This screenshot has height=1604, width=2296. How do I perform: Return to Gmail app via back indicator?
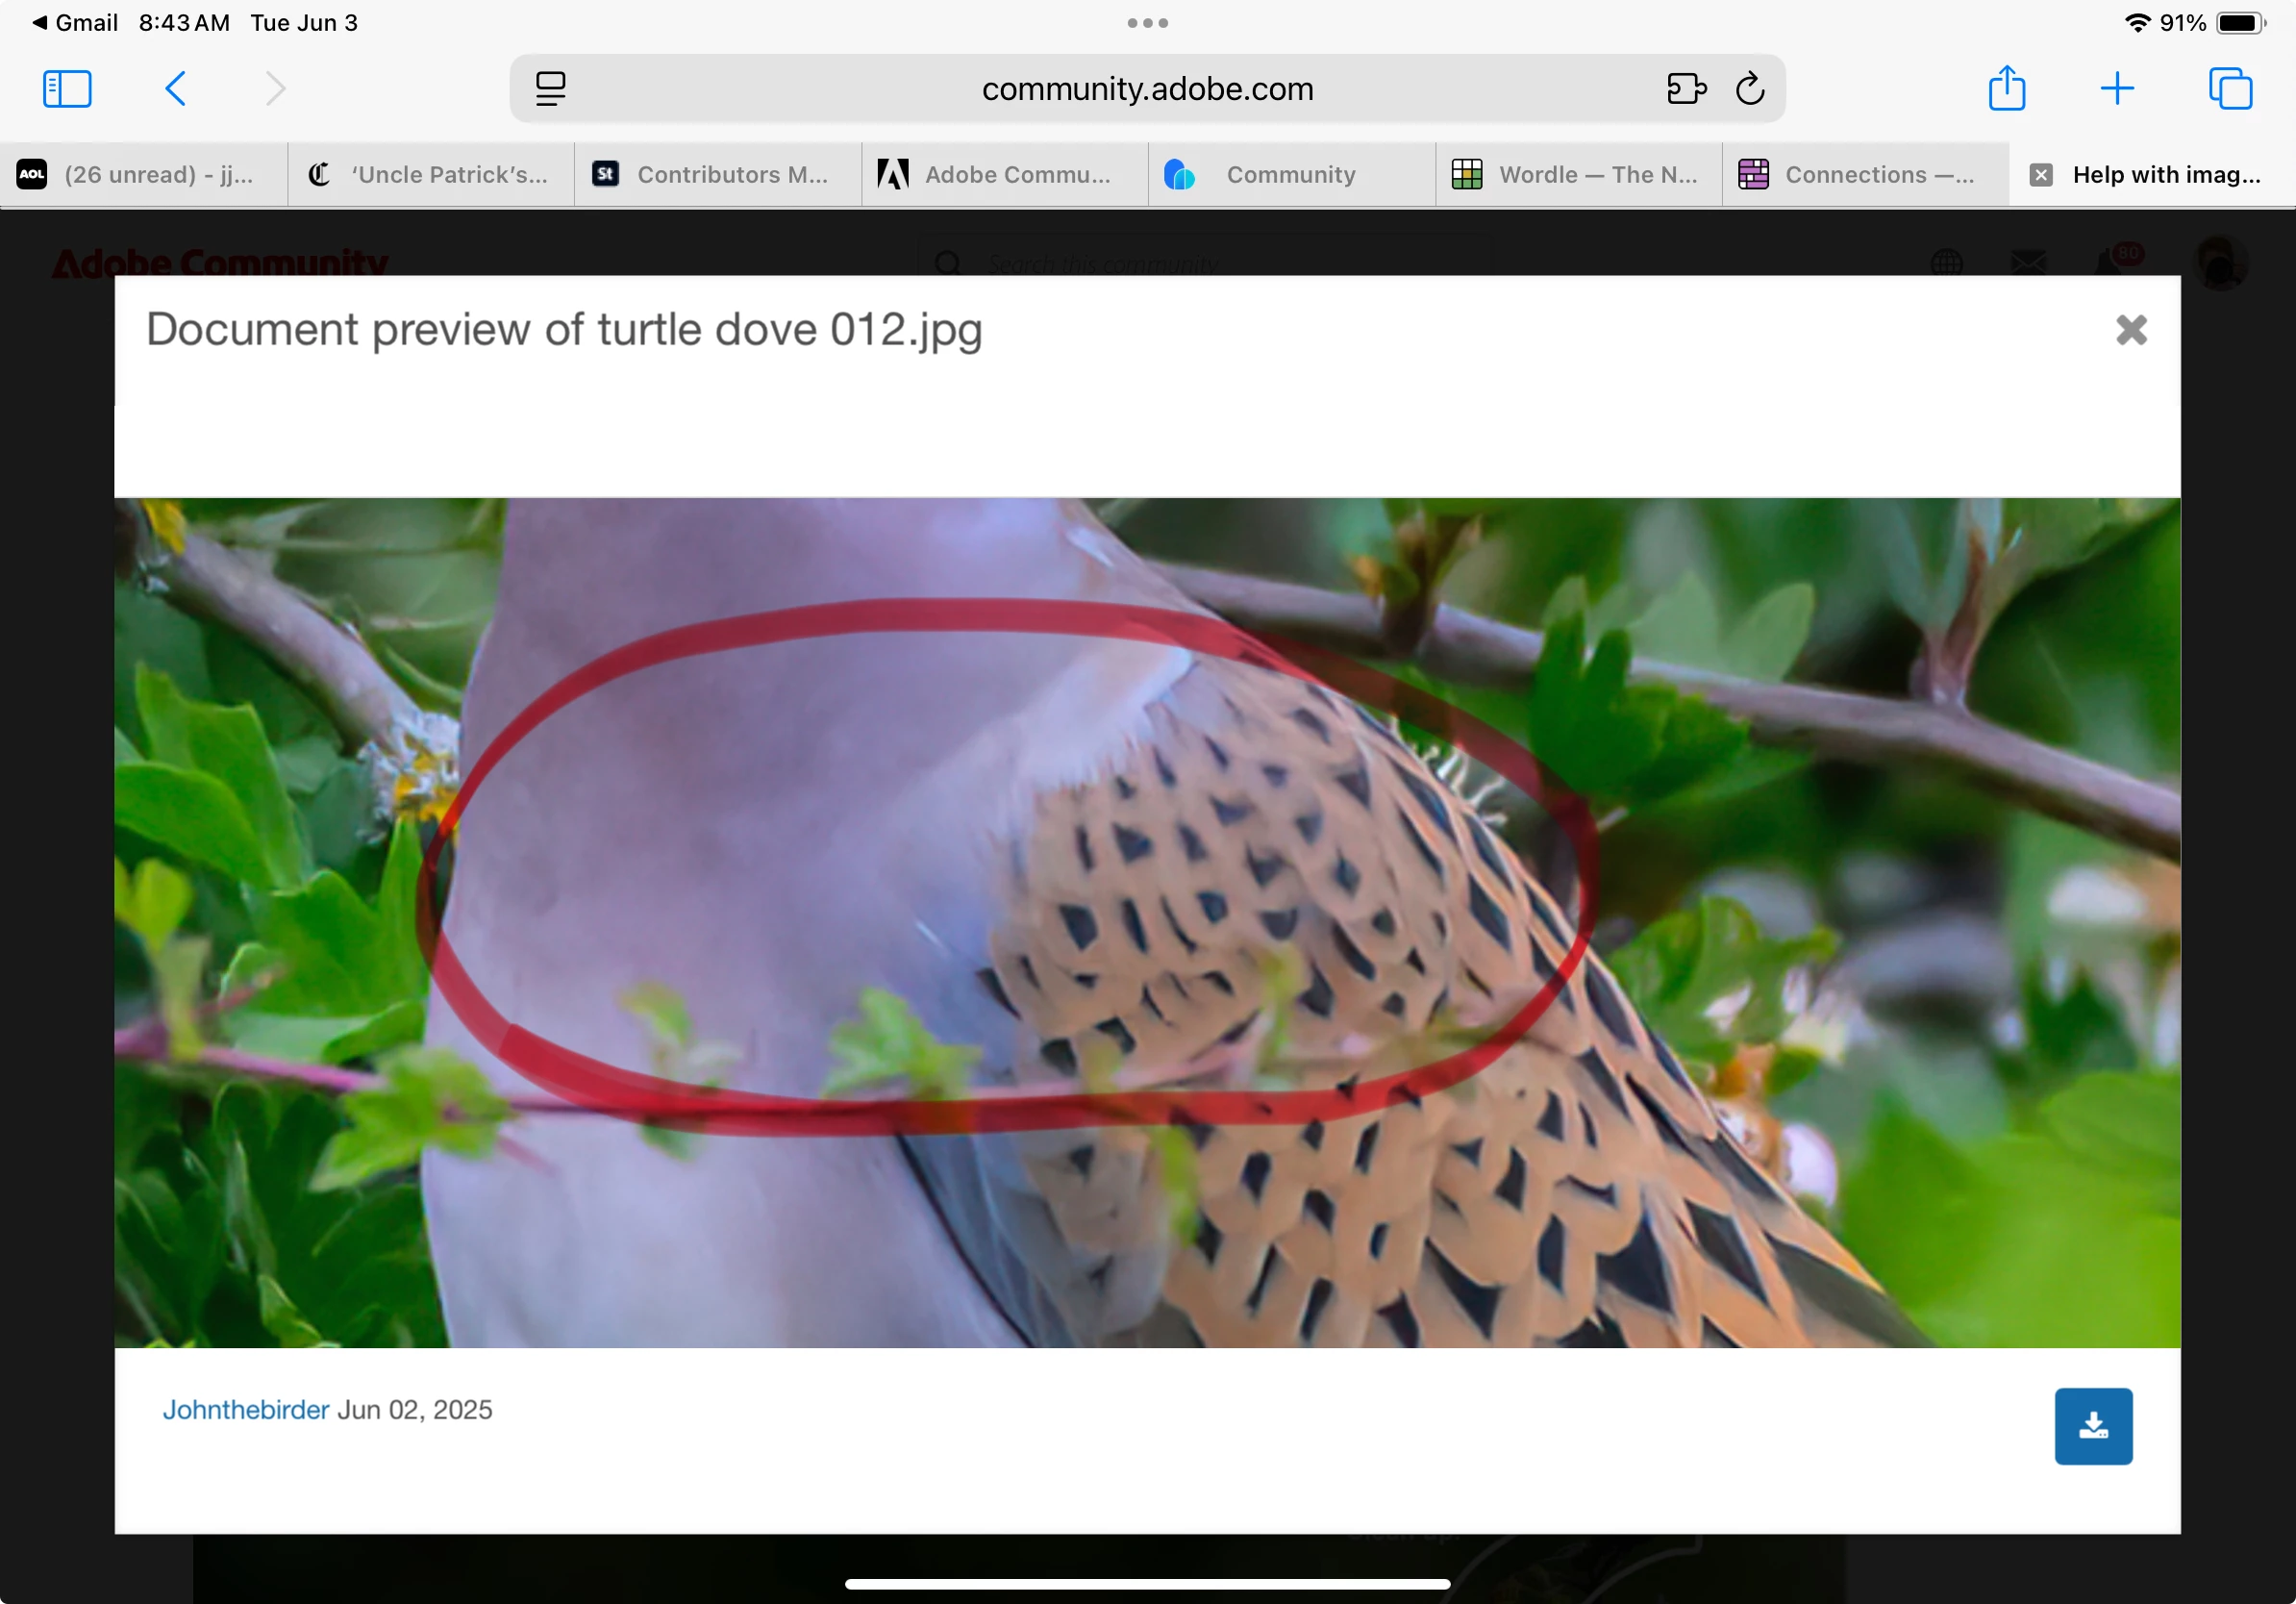tap(75, 22)
